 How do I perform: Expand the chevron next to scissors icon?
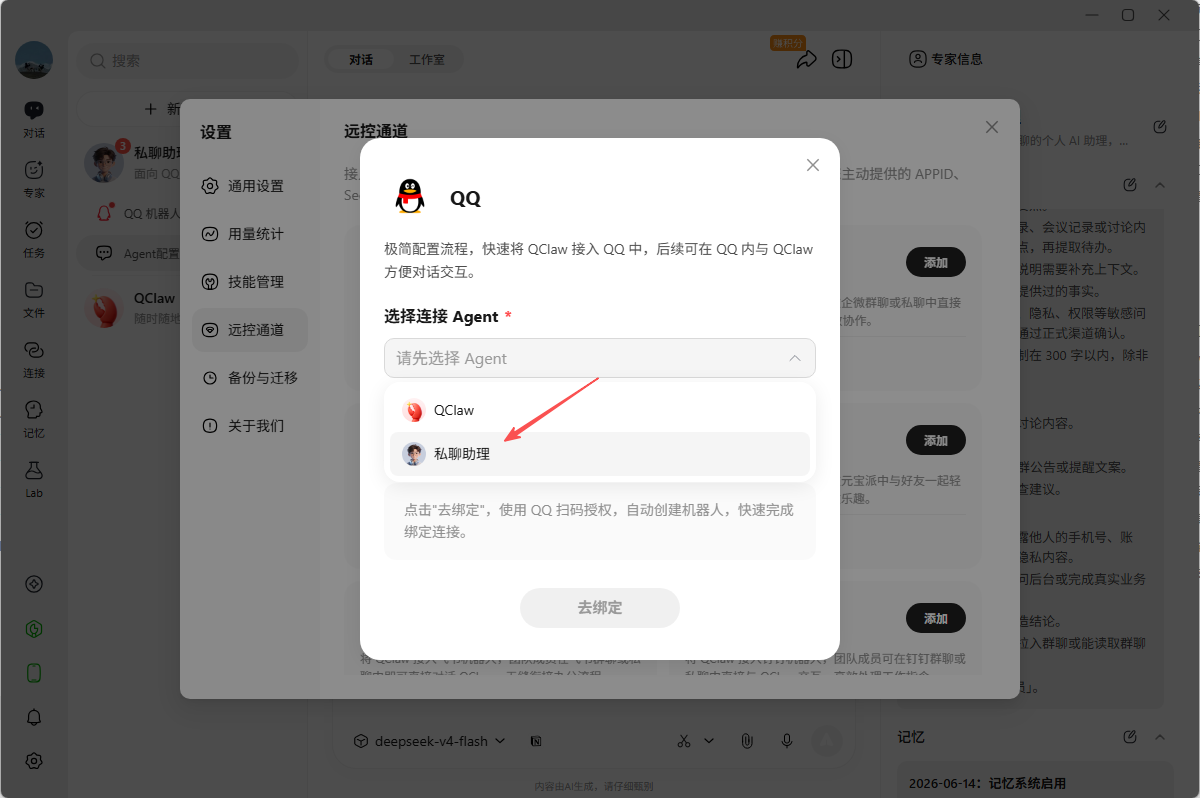tap(709, 741)
